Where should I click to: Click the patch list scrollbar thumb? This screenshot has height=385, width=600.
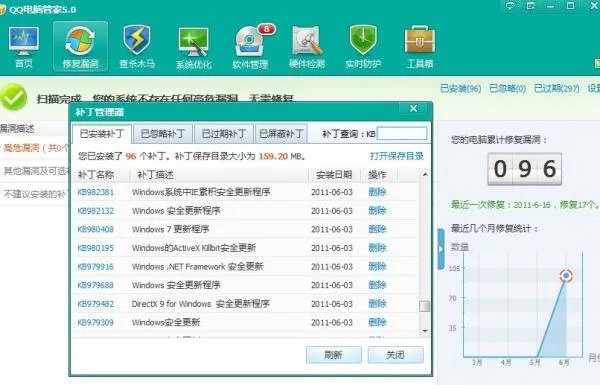point(424,306)
